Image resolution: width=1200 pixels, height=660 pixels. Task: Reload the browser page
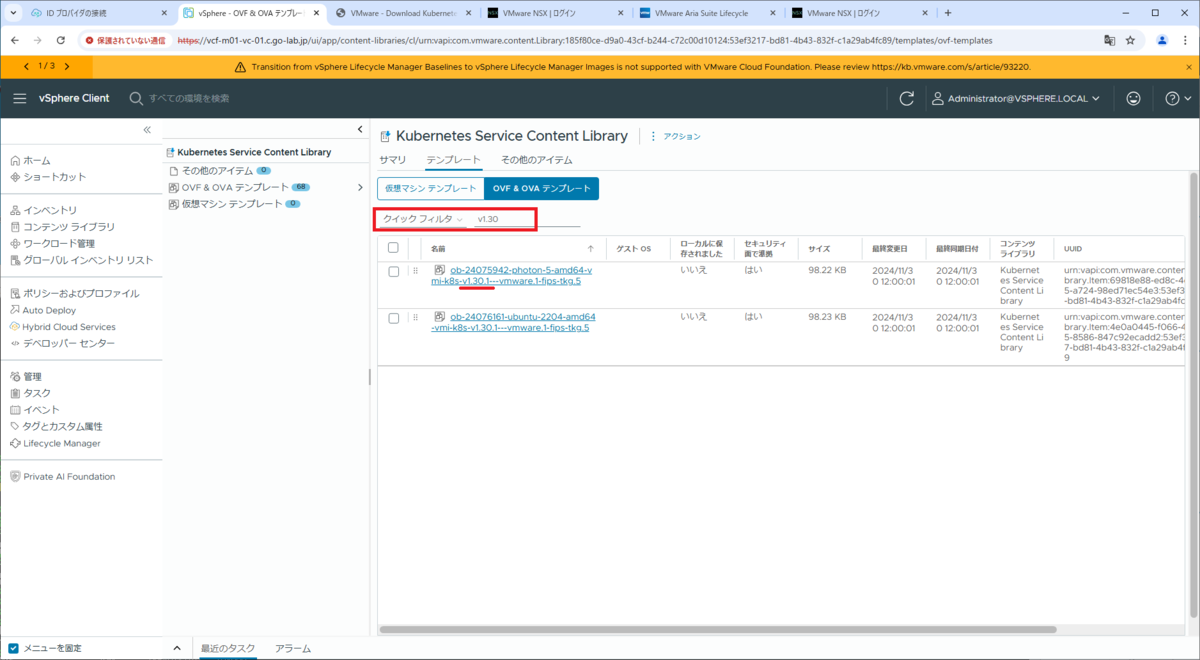coord(61,40)
